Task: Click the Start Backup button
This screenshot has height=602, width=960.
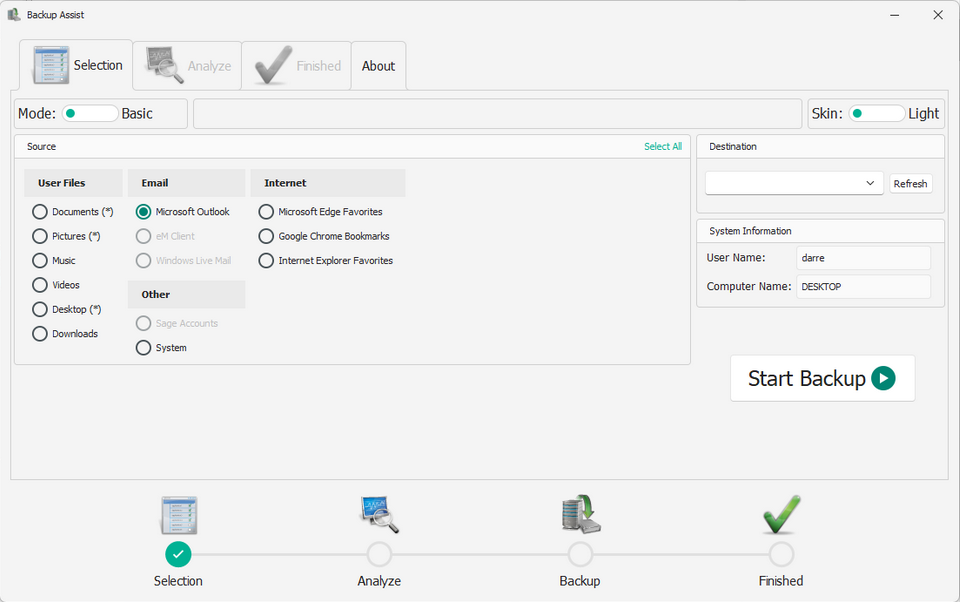Action: click(x=822, y=378)
